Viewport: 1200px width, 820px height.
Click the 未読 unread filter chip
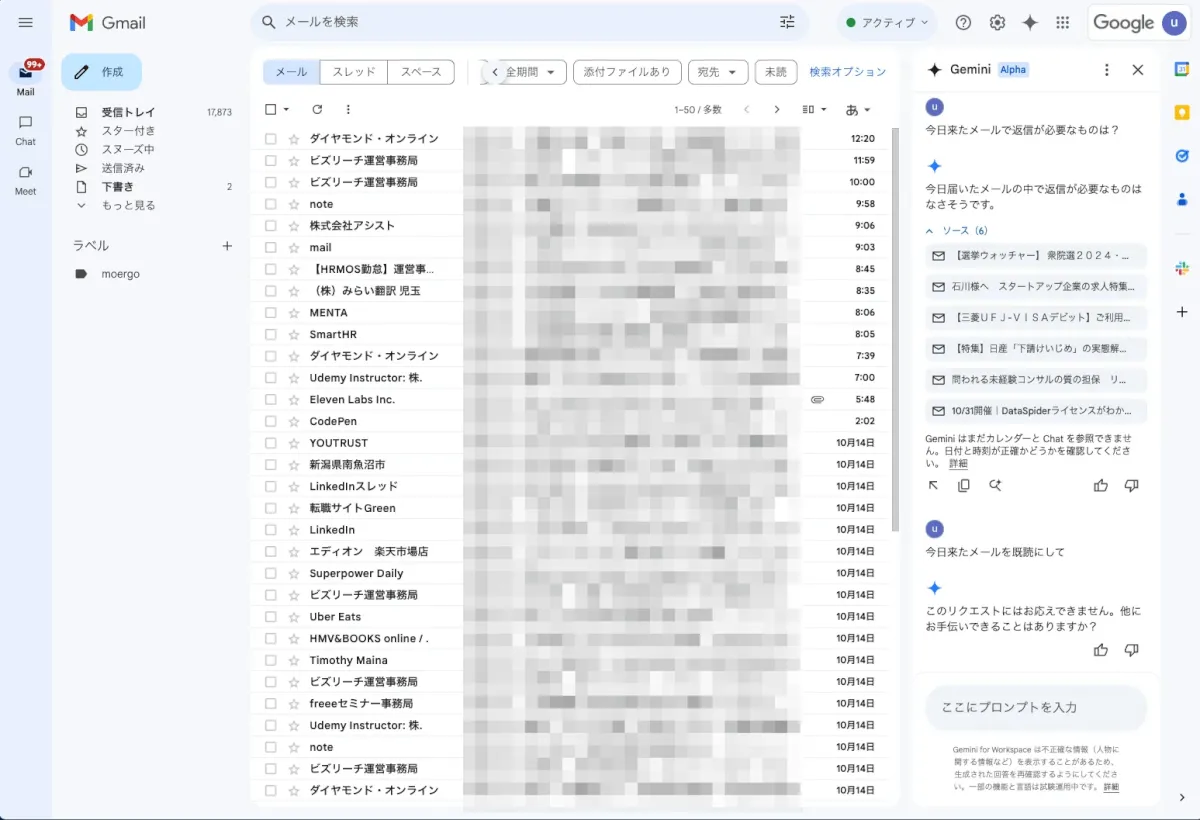[x=776, y=72]
